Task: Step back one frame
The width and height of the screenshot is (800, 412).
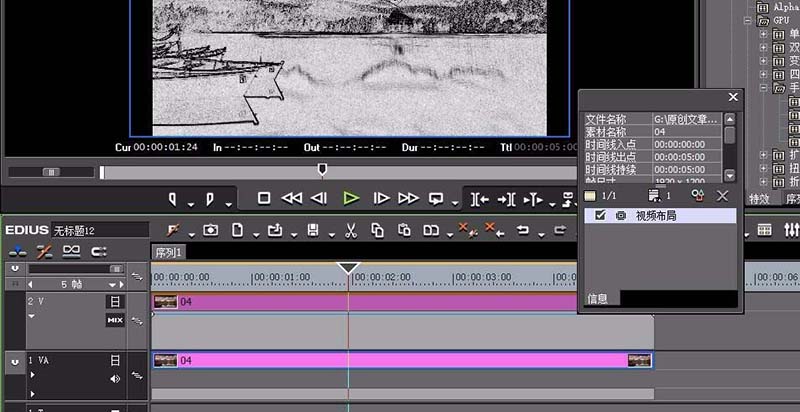Action: [x=319, y=198]
